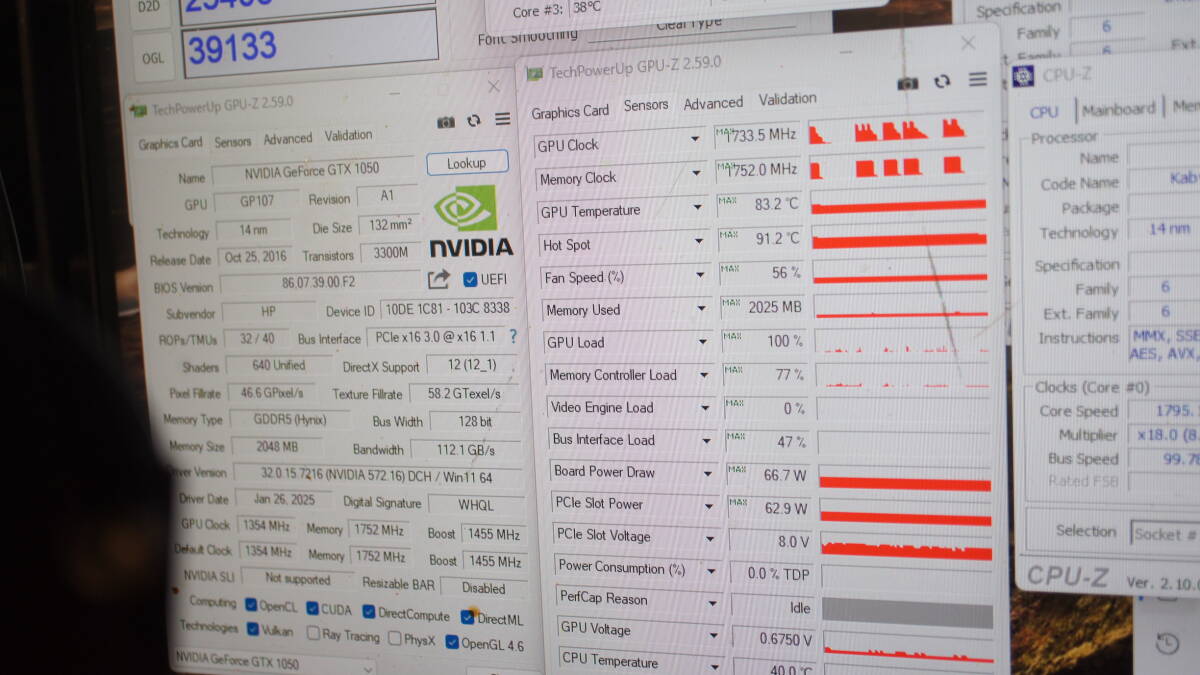Click the GPU name field NVIDIA GeForce GTX 1050
The height and width of the screenshot is (675, 1200).
pos(313,172)
